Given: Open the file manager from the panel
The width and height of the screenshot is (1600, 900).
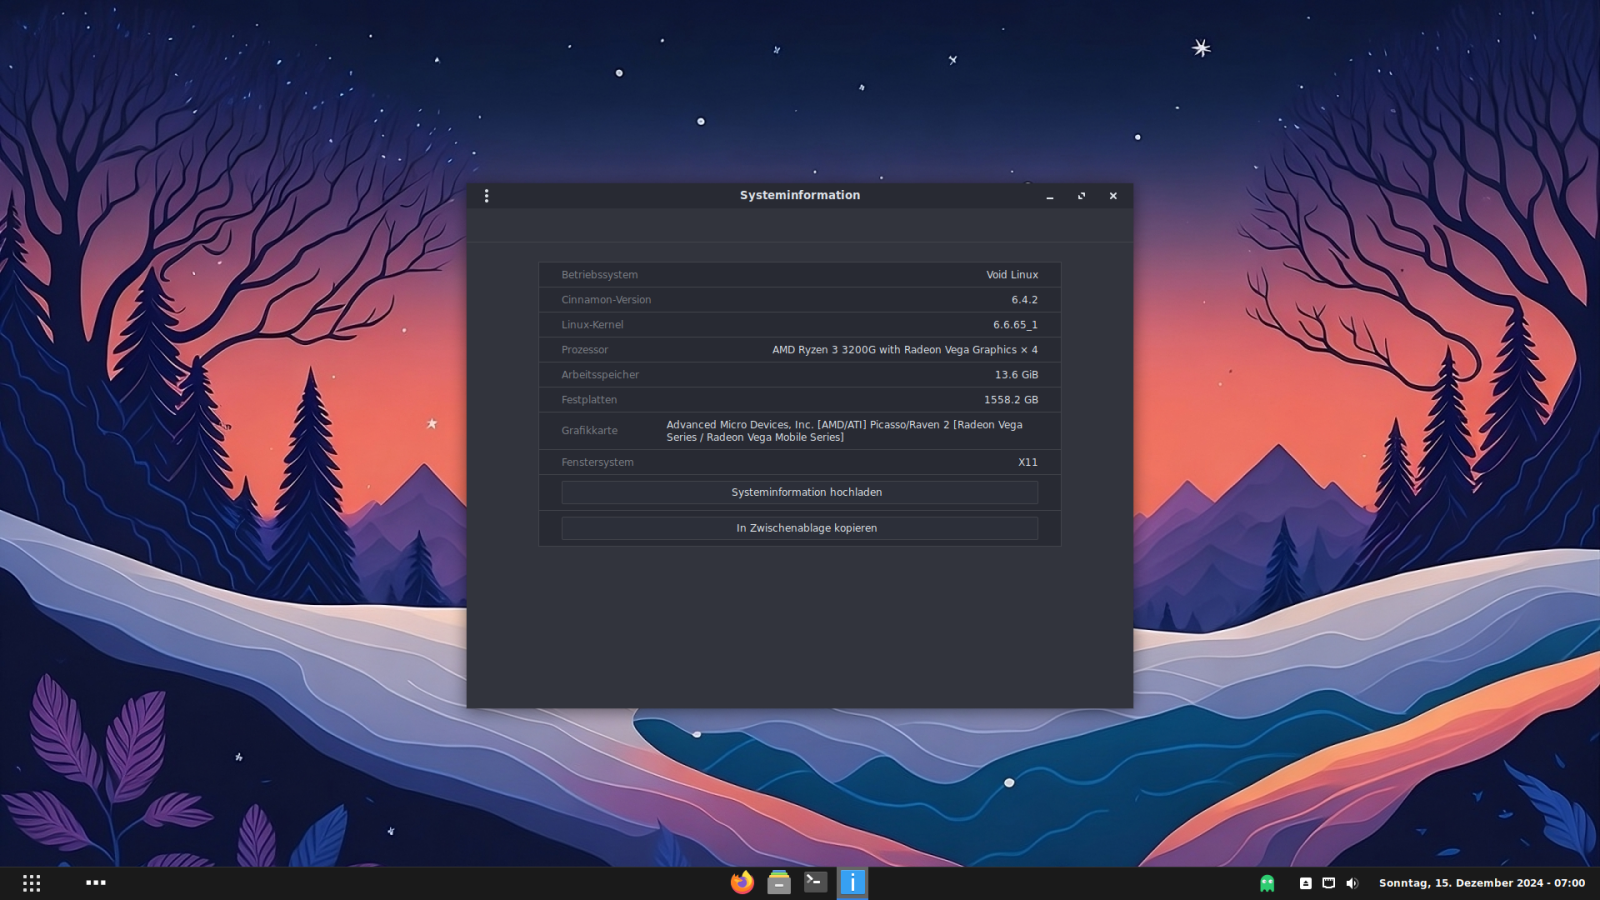Looking at the screenshot, I should point(779,882).
